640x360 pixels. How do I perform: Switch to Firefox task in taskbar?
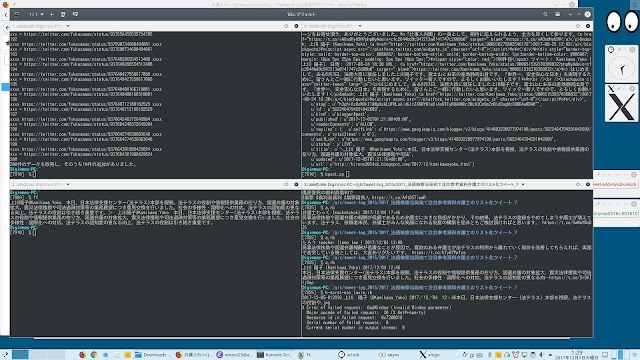click(x=193, y=355)
